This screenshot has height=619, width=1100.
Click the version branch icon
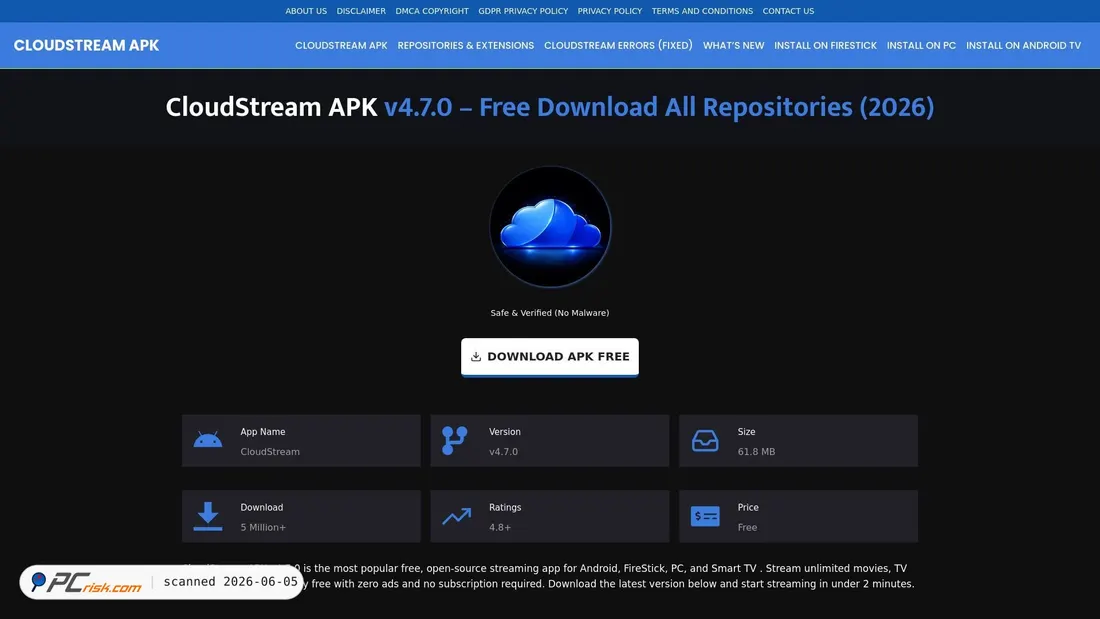(455, 441)
